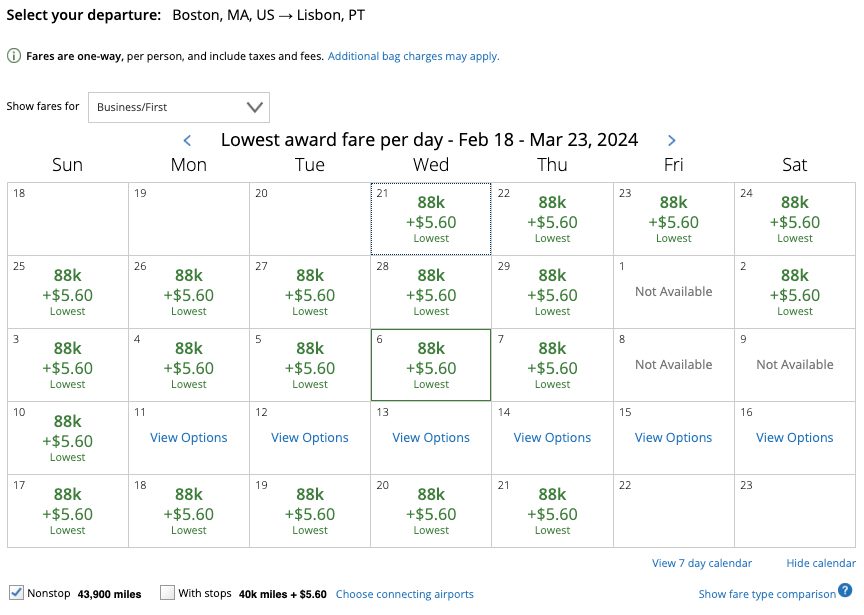864x615 pixels.
Task: Select the February 21 award fare
Action: point(430,218)
